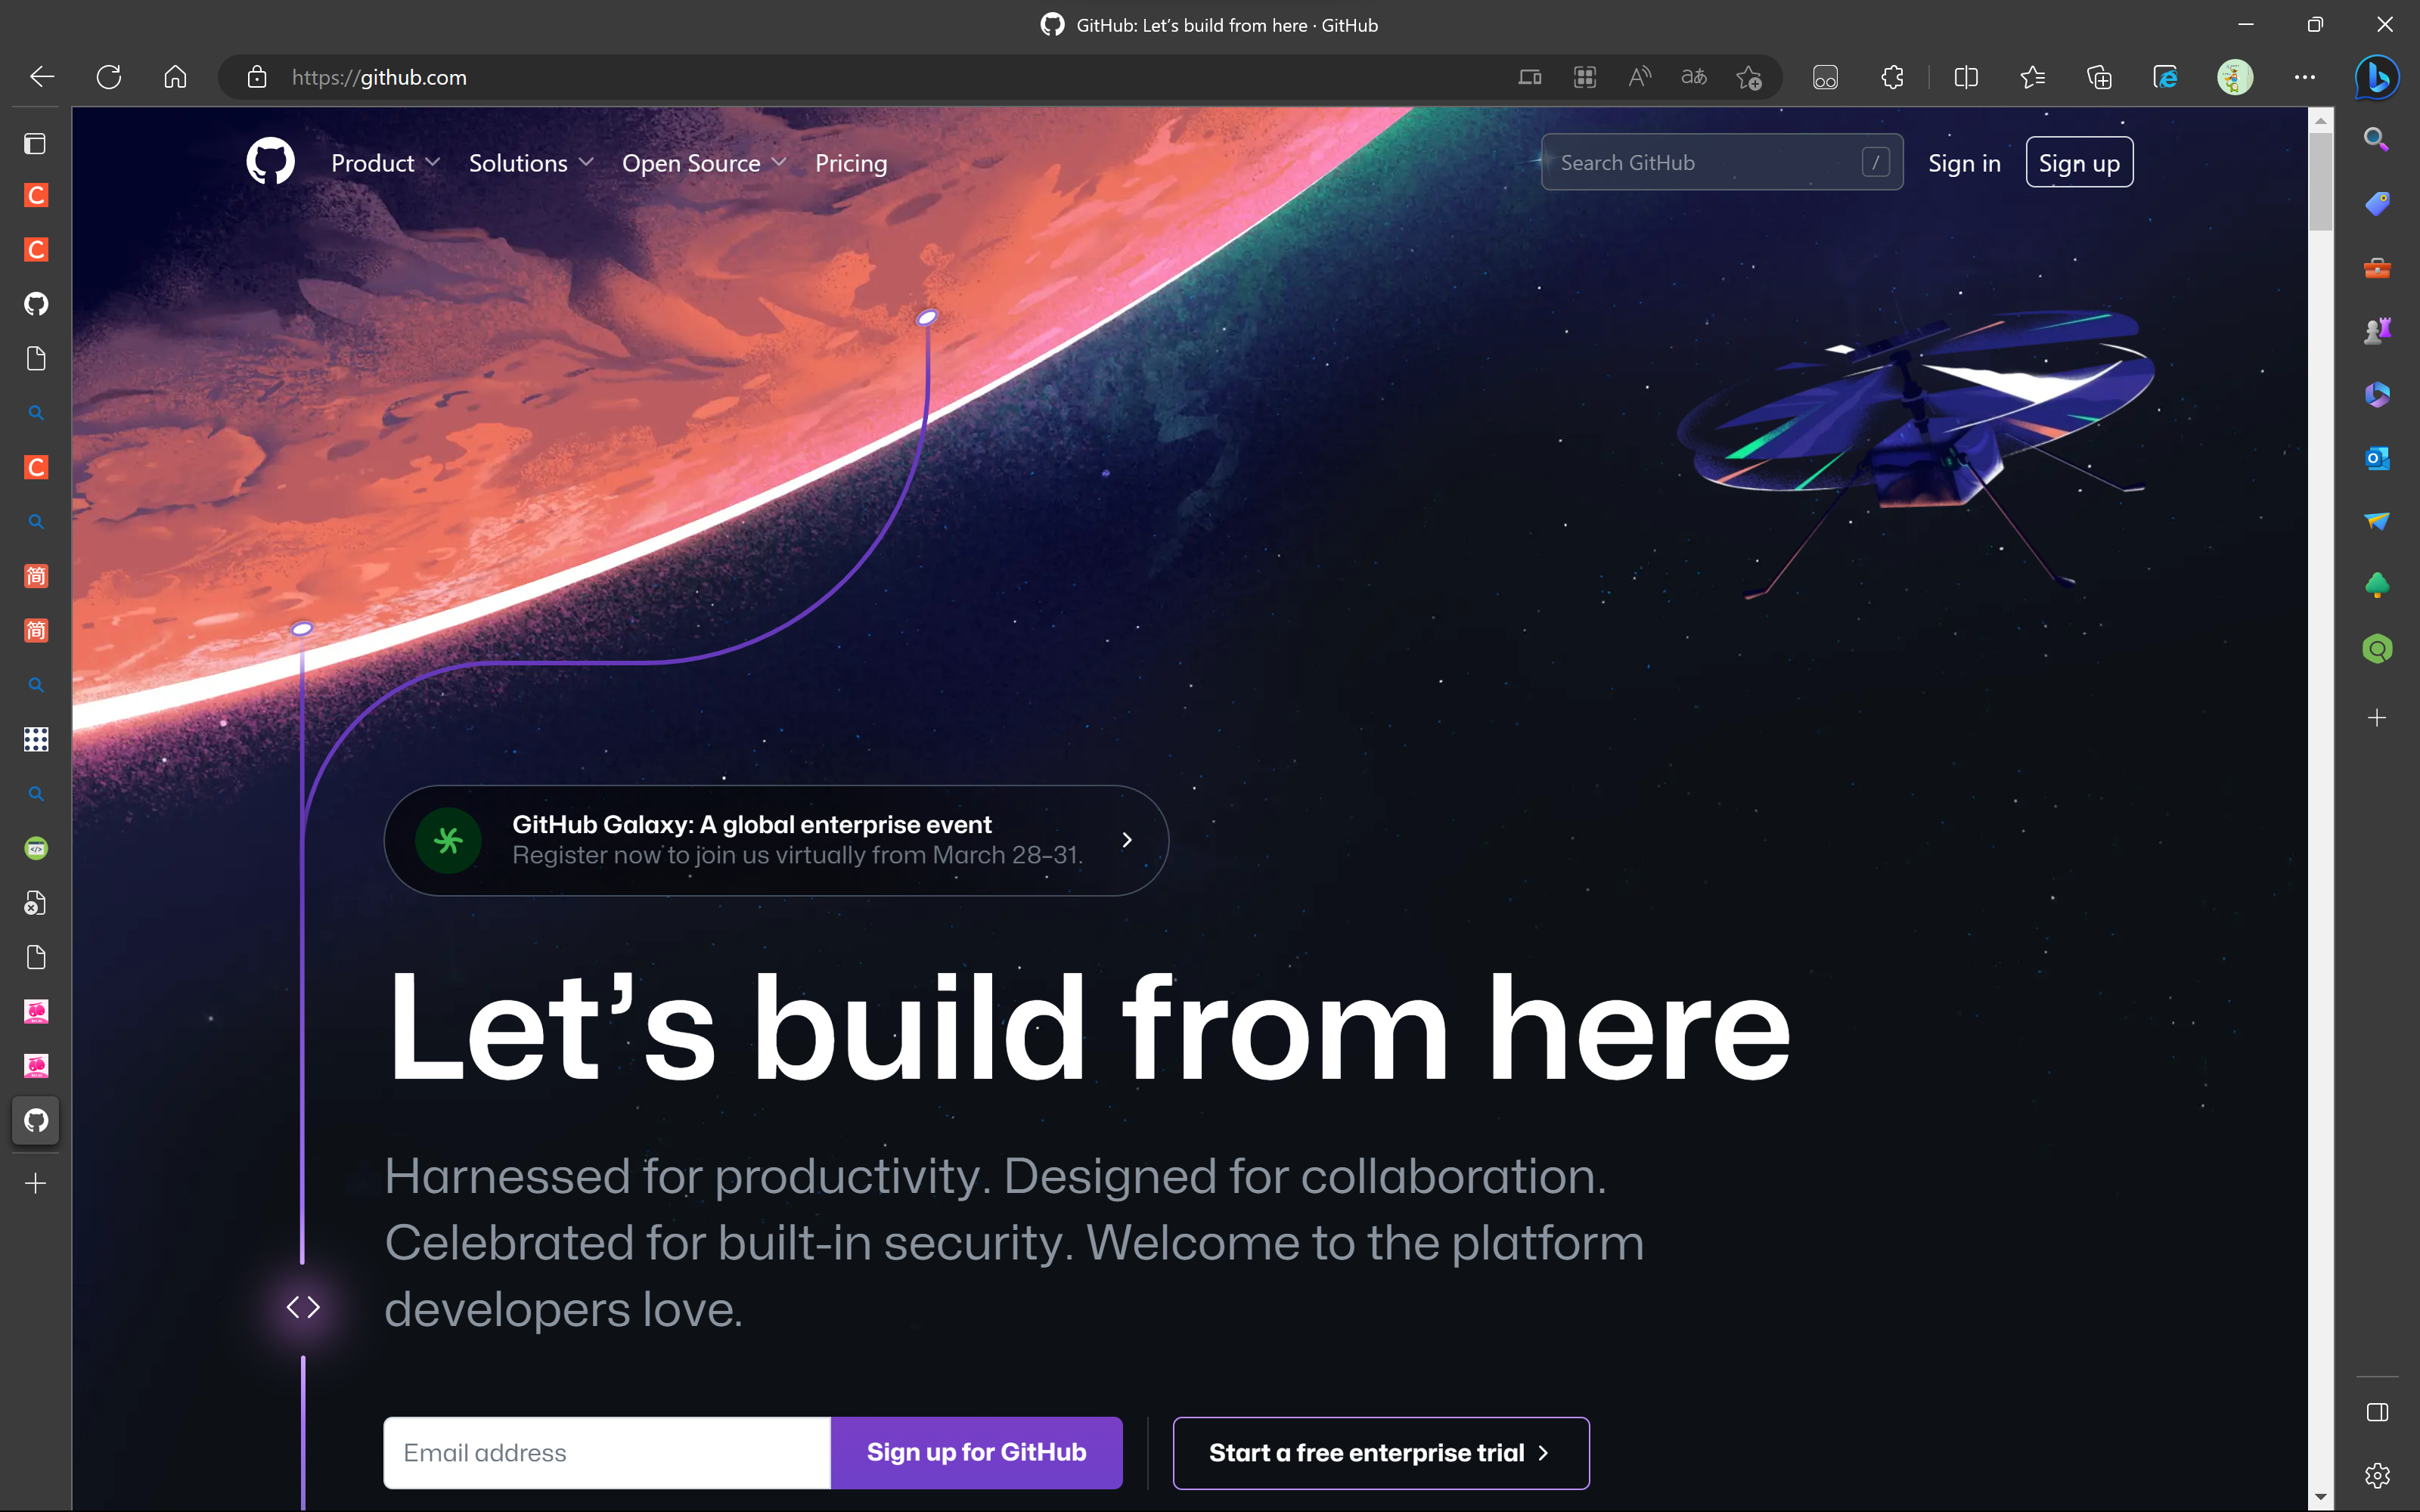Start a free enterprise trial
Viewport: 2420px width, 1512px height.
tap(1380, 1452)
